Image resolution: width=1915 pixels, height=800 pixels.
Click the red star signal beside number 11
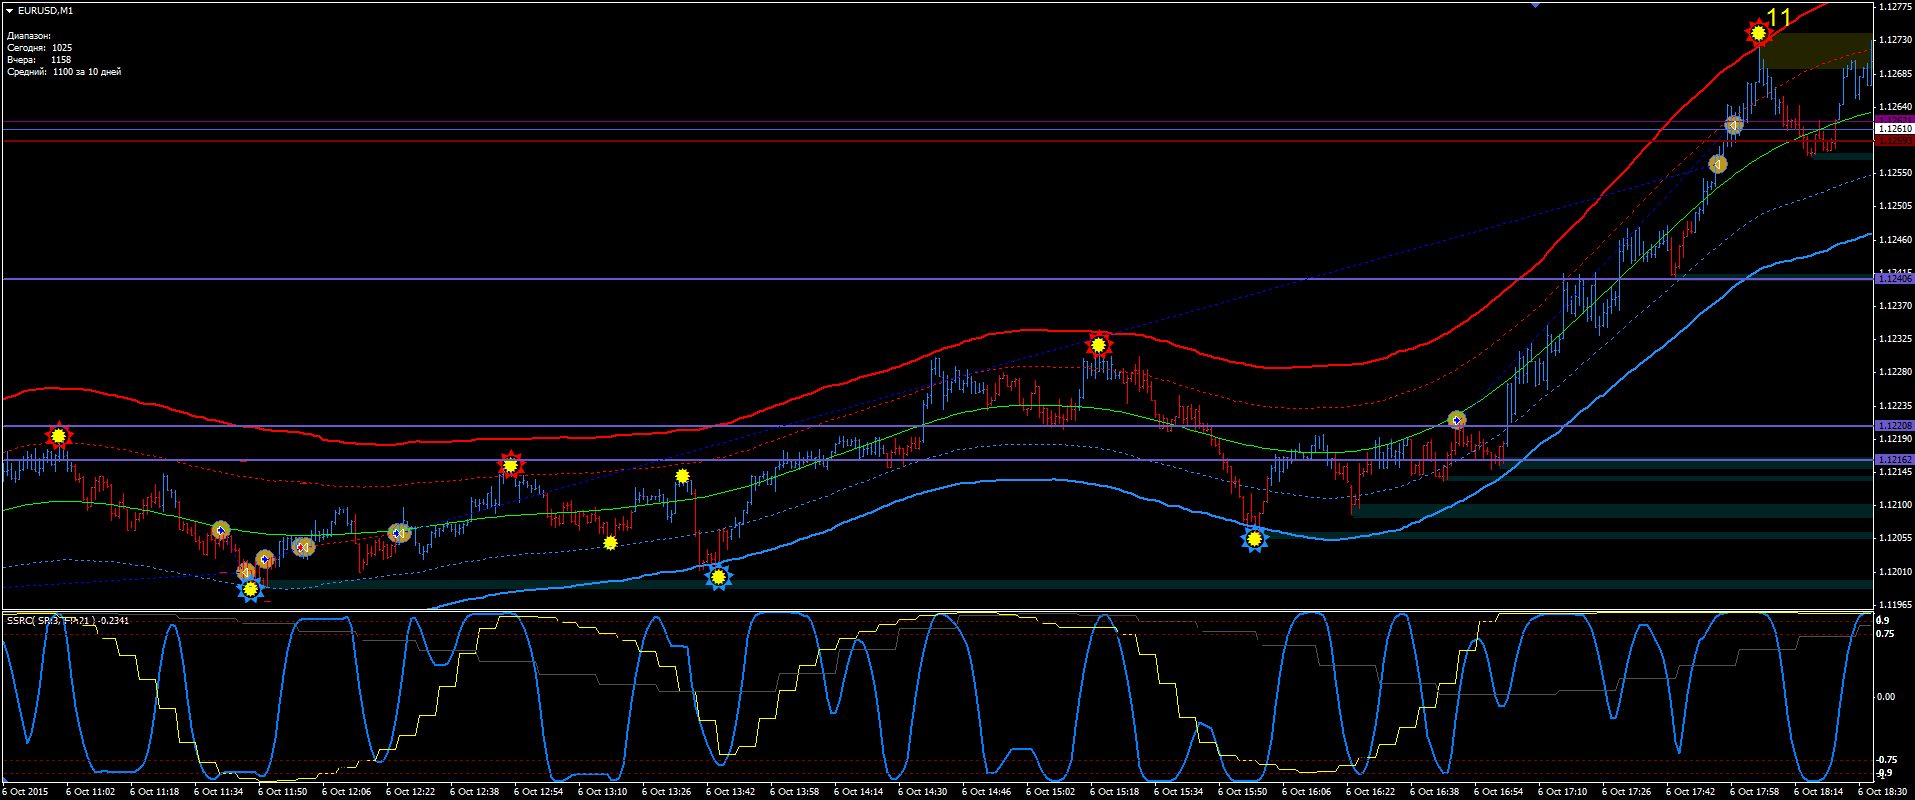1758,33
